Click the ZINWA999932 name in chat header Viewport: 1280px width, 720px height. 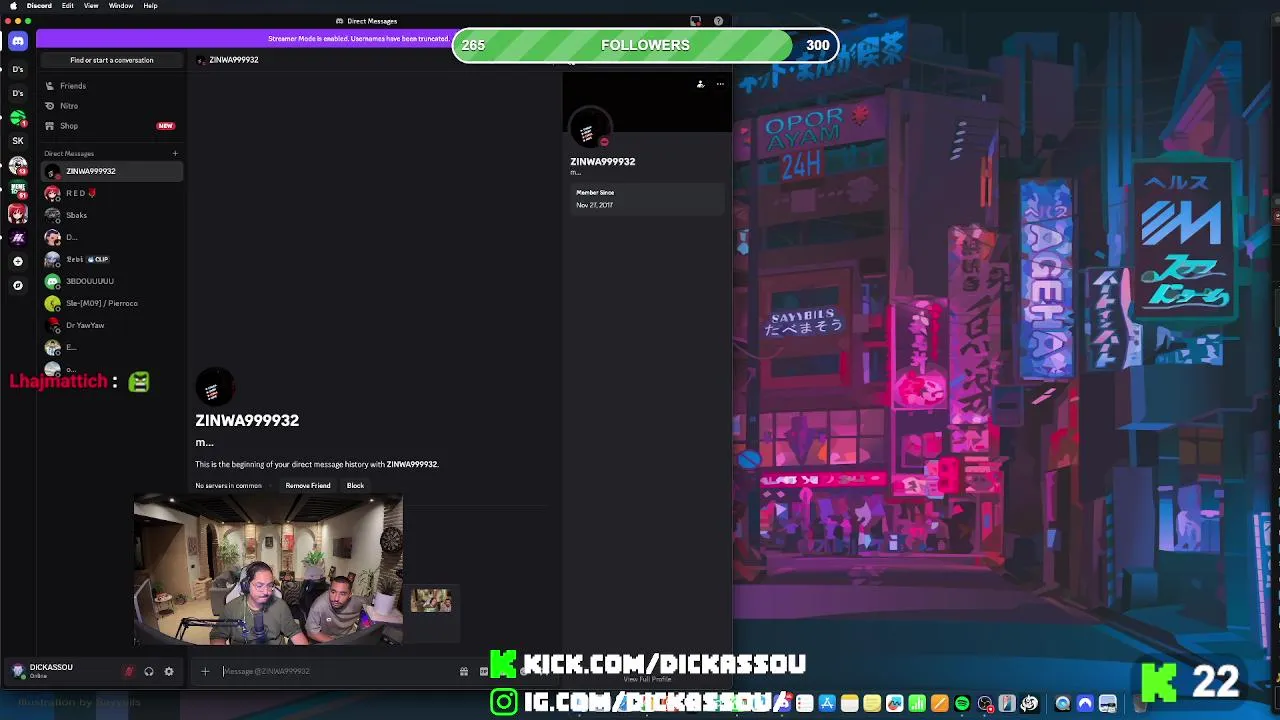point(234,60)
